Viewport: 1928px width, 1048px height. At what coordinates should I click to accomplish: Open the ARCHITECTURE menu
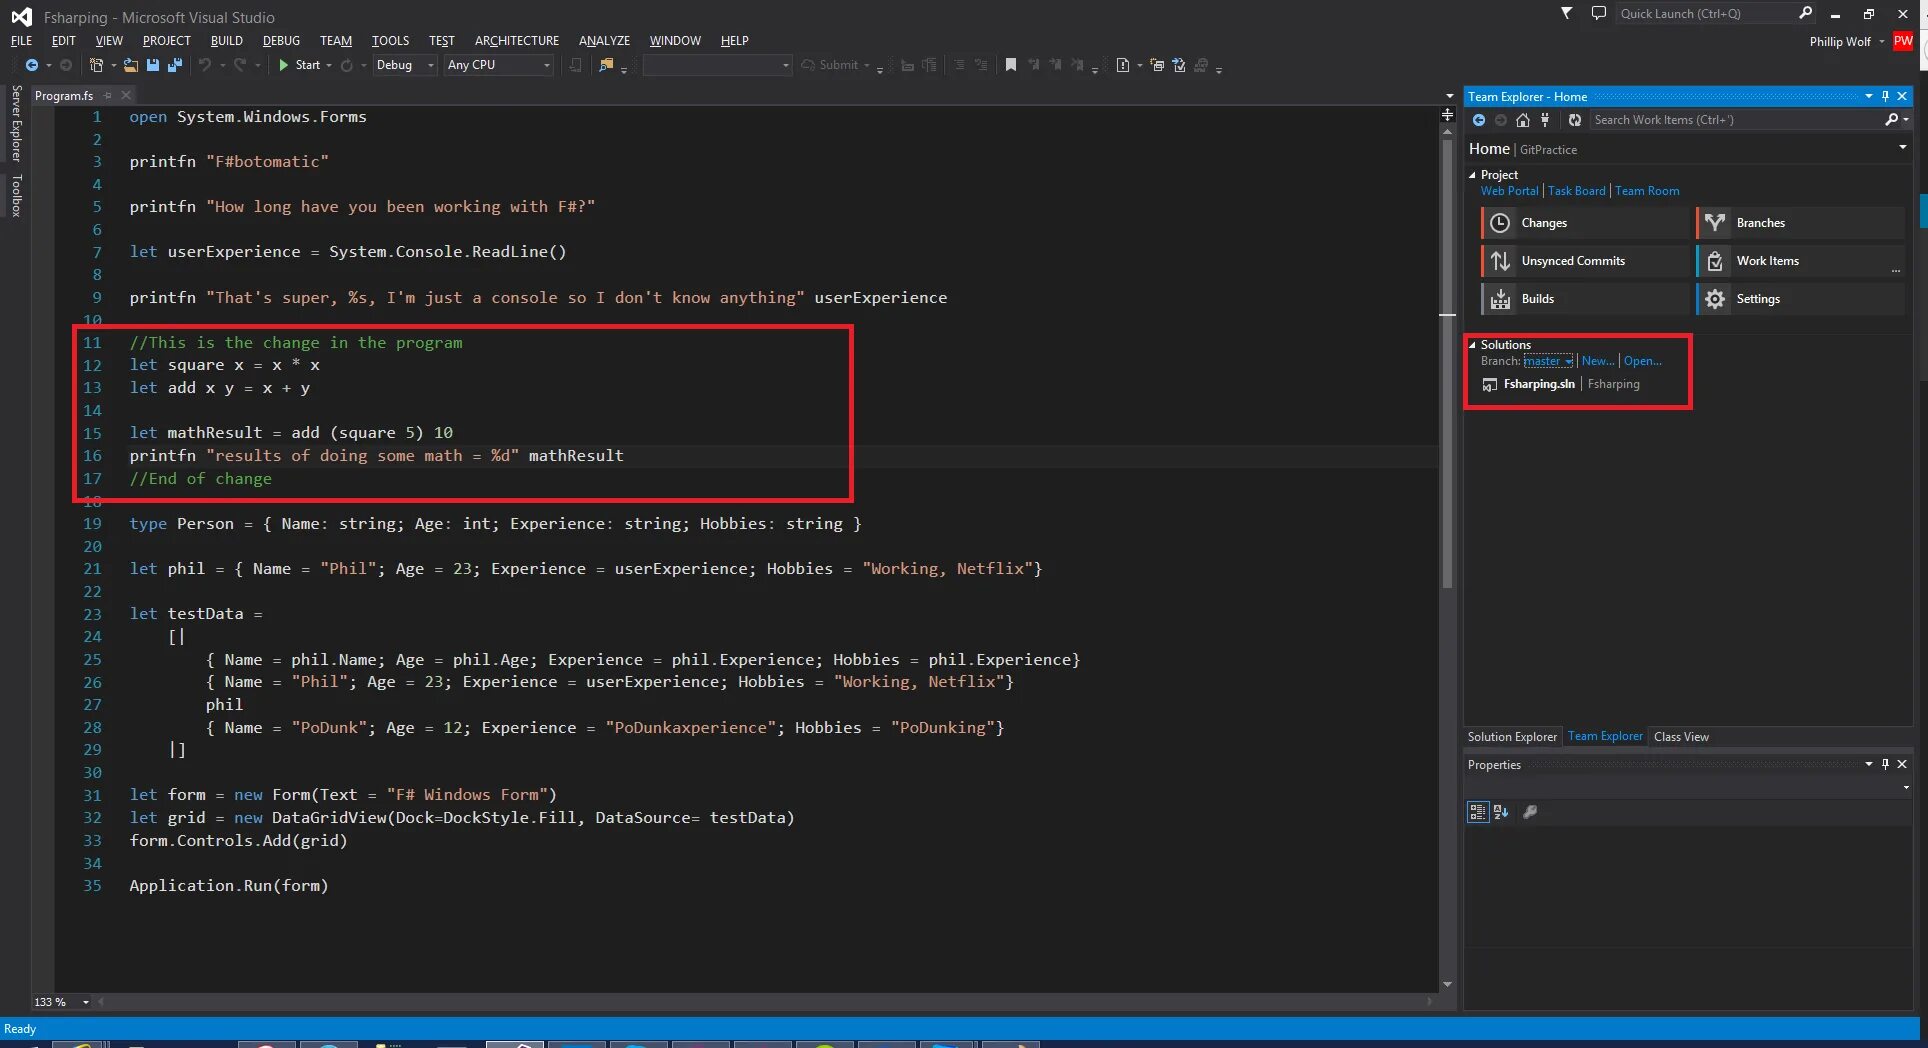(x=517, y=41)
